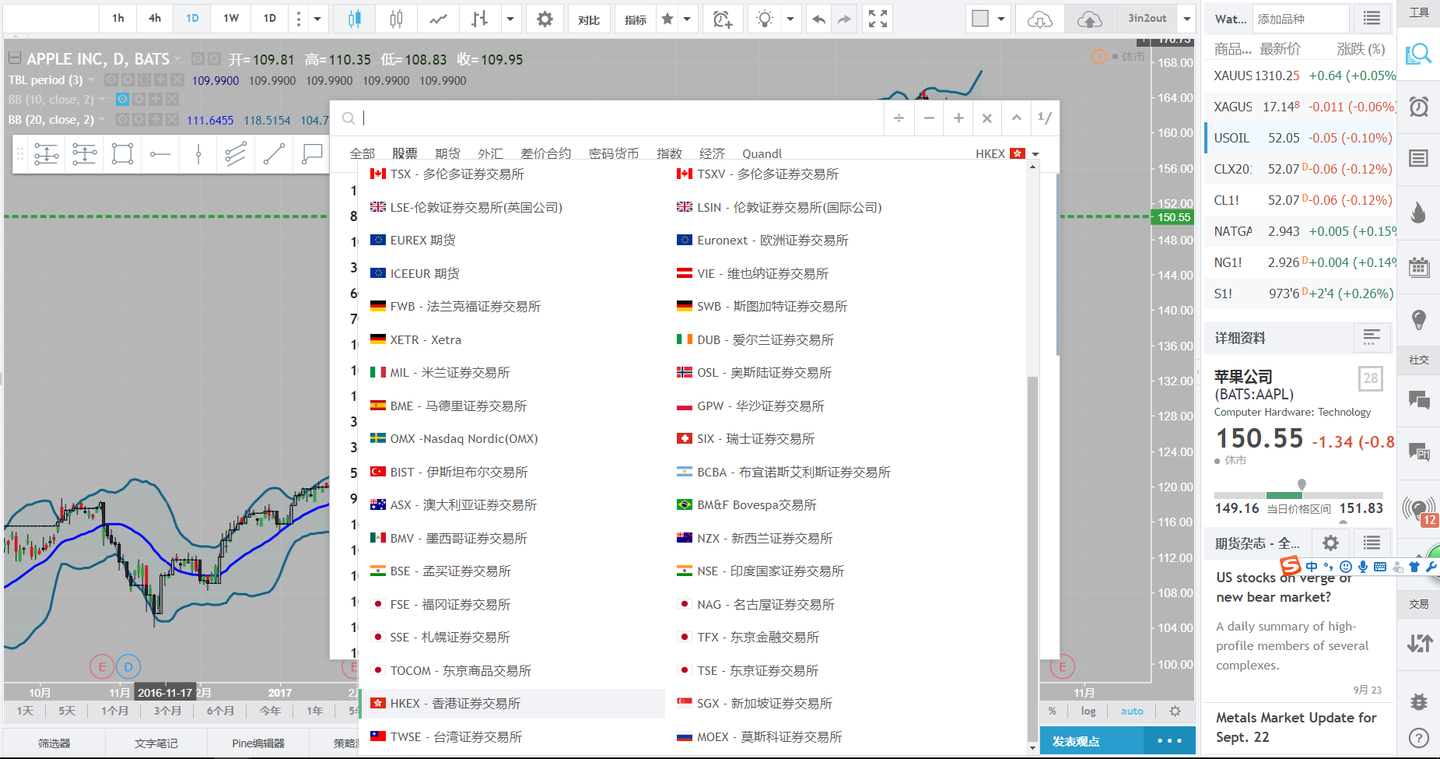This screenshot has width=1440, height=759.
Task: Open the 3in2out layout dropdown
Action: 1186,18
